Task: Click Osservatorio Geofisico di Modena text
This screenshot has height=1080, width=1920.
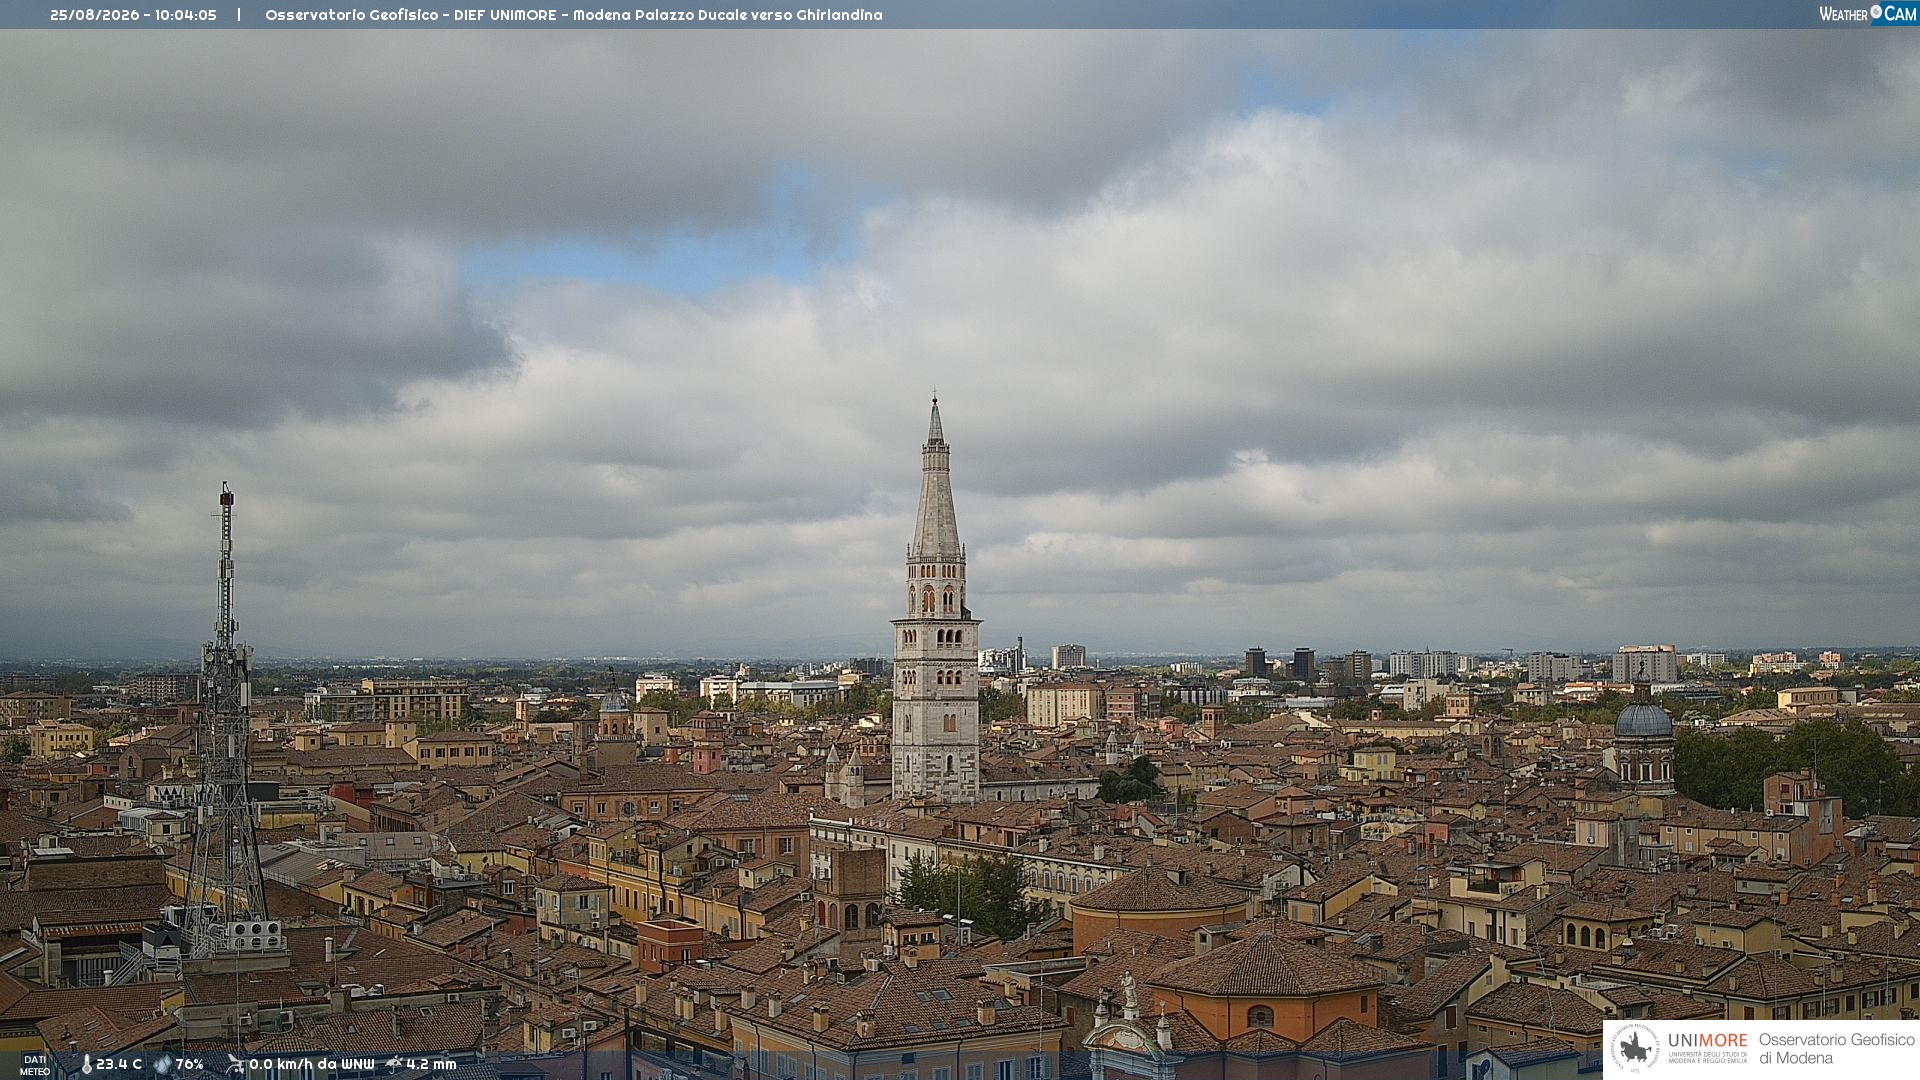Action: pos(1836,1048)
